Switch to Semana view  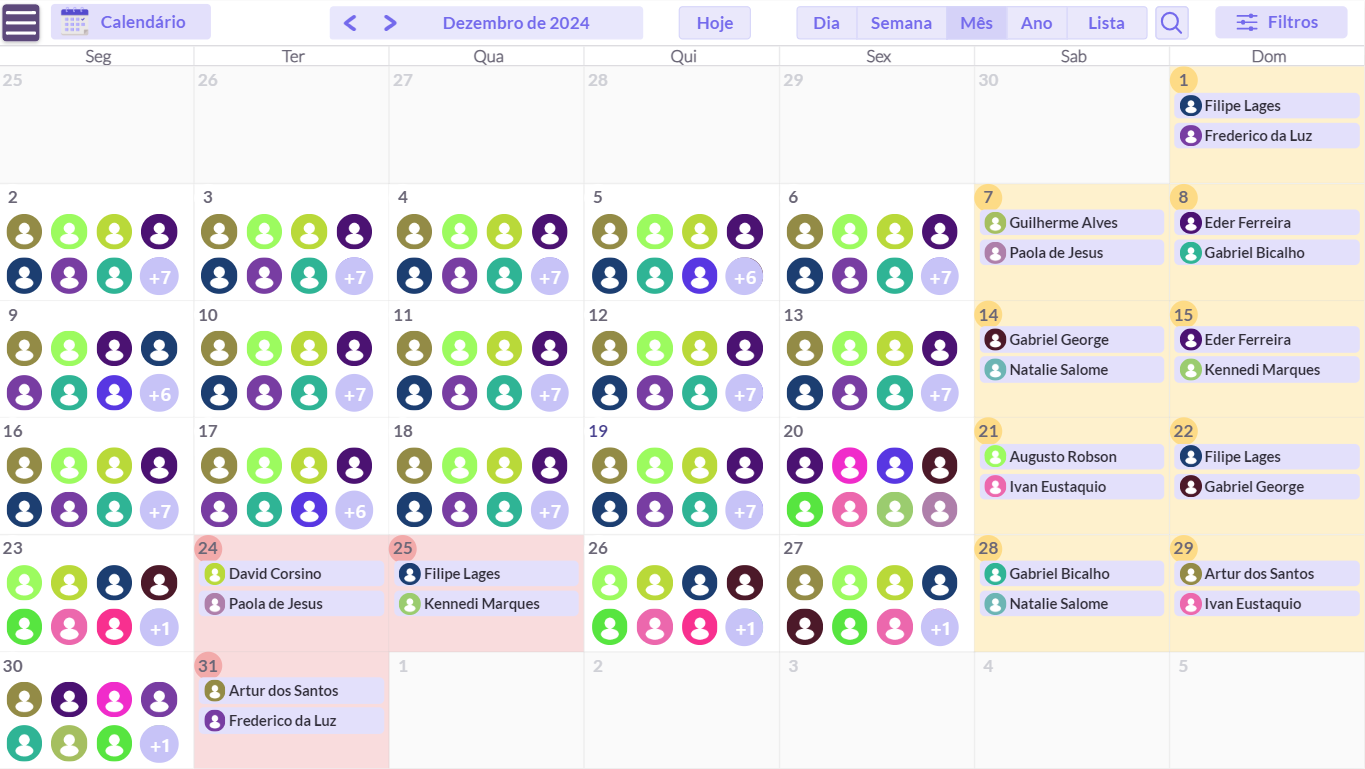point(901,23)
